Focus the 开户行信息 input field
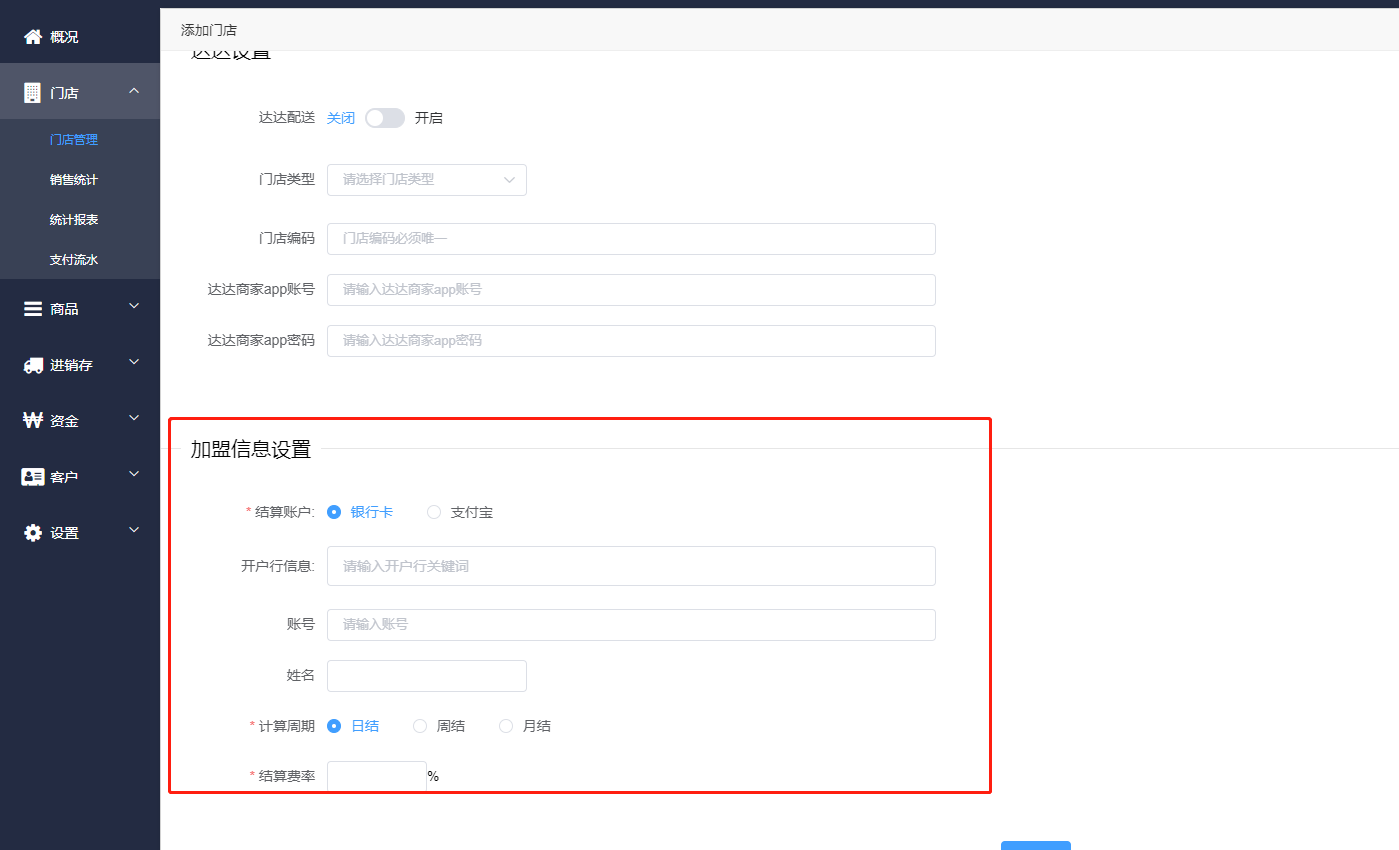 pos(631,566)
